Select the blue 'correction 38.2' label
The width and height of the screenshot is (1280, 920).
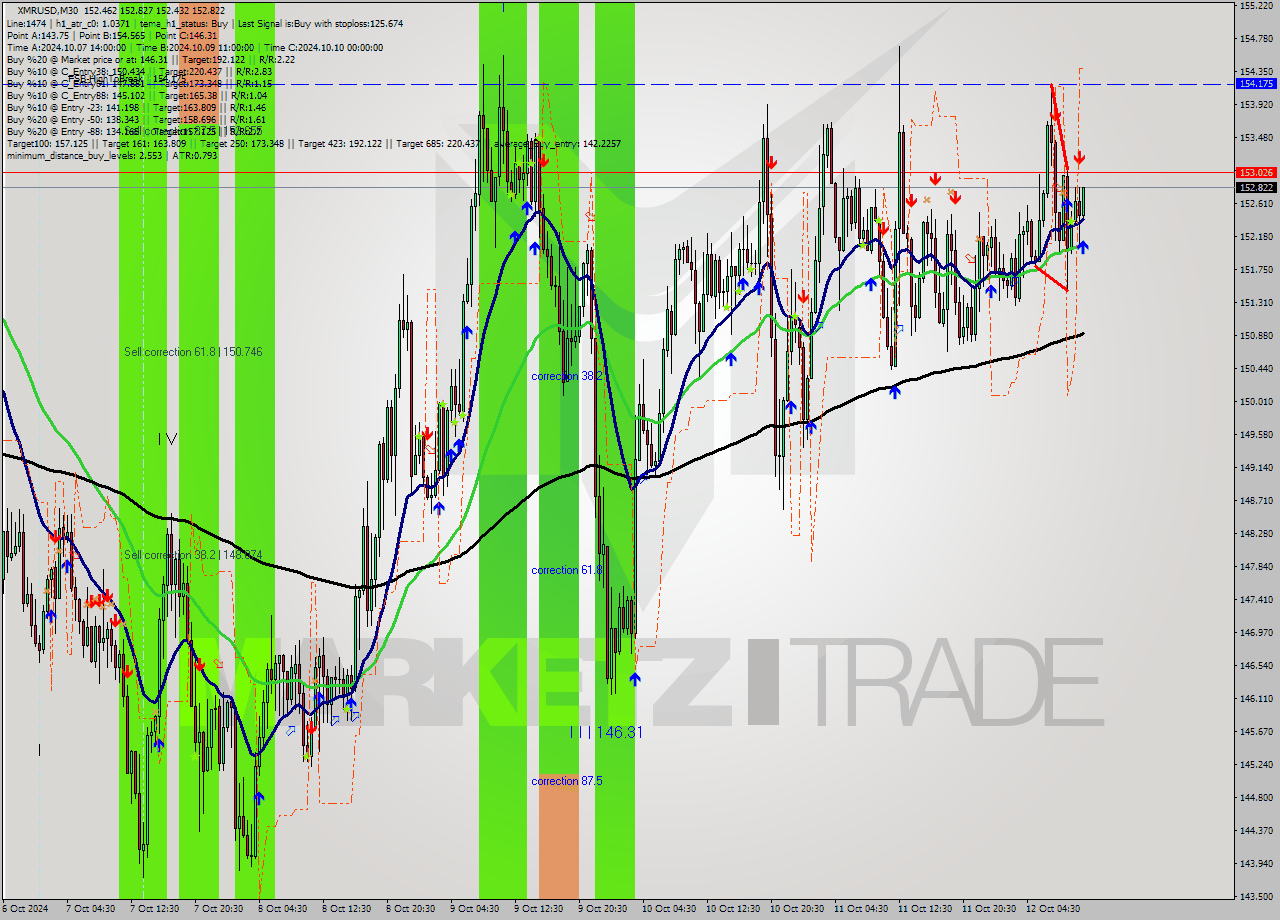567,376
